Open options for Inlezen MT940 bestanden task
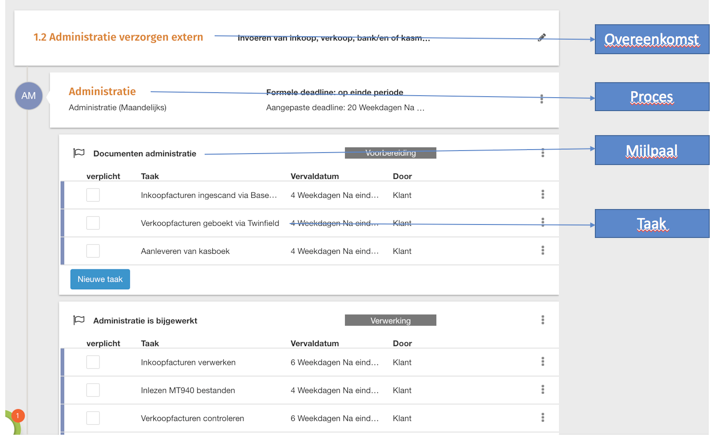 (543, 390)
